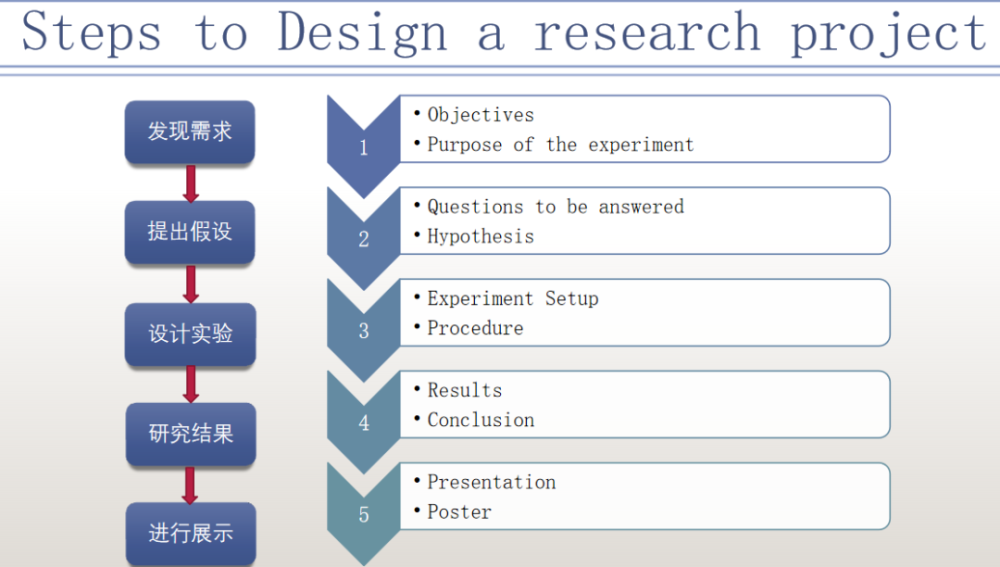Select the 提出假设 box
This screenshot has height=567, width=1000.
click(190, 232)
